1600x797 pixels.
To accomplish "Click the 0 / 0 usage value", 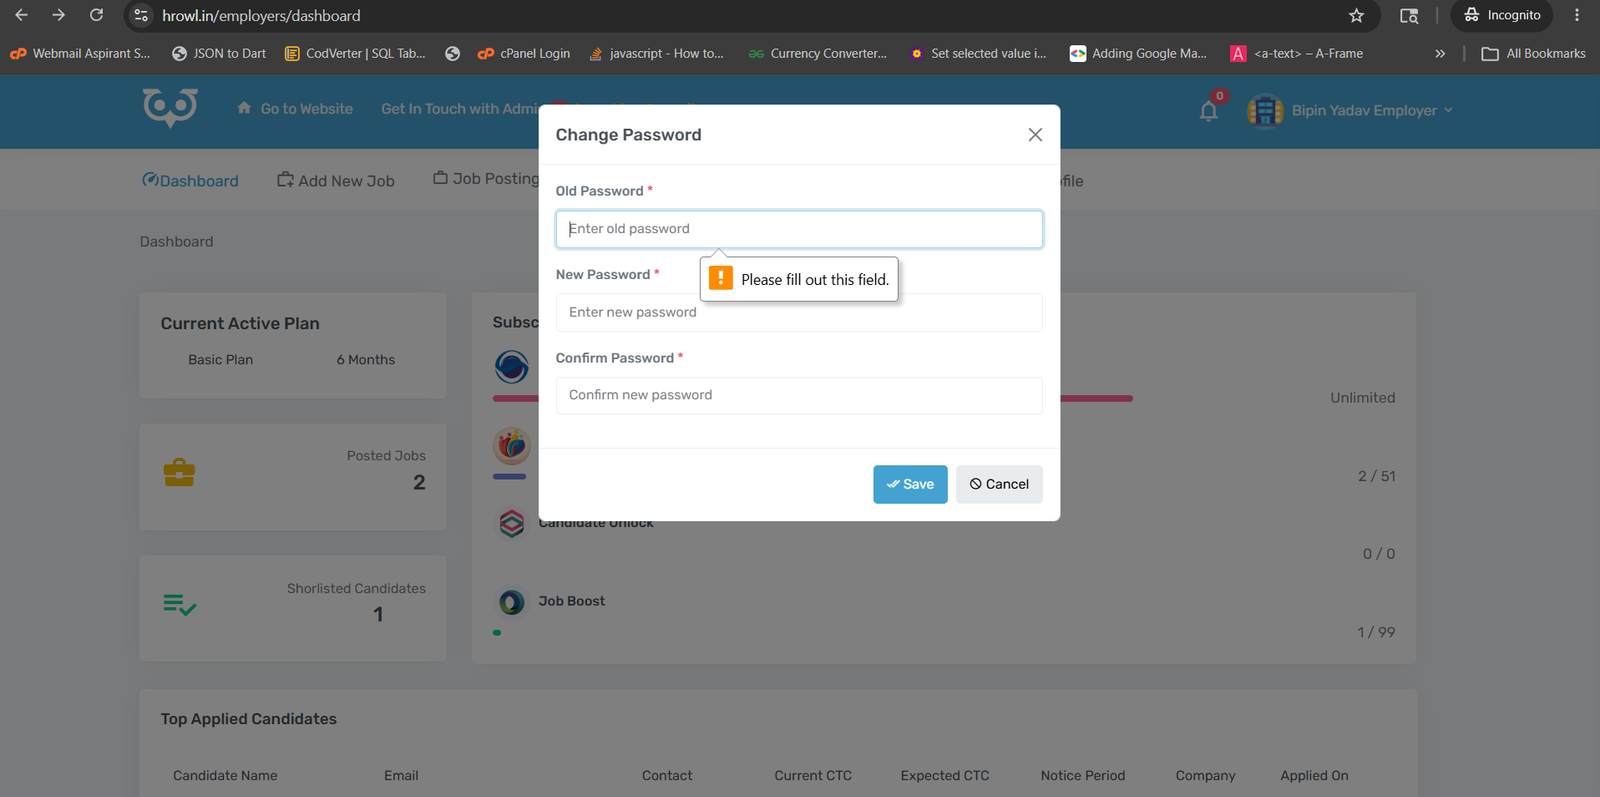I will tap(1379, 554).
